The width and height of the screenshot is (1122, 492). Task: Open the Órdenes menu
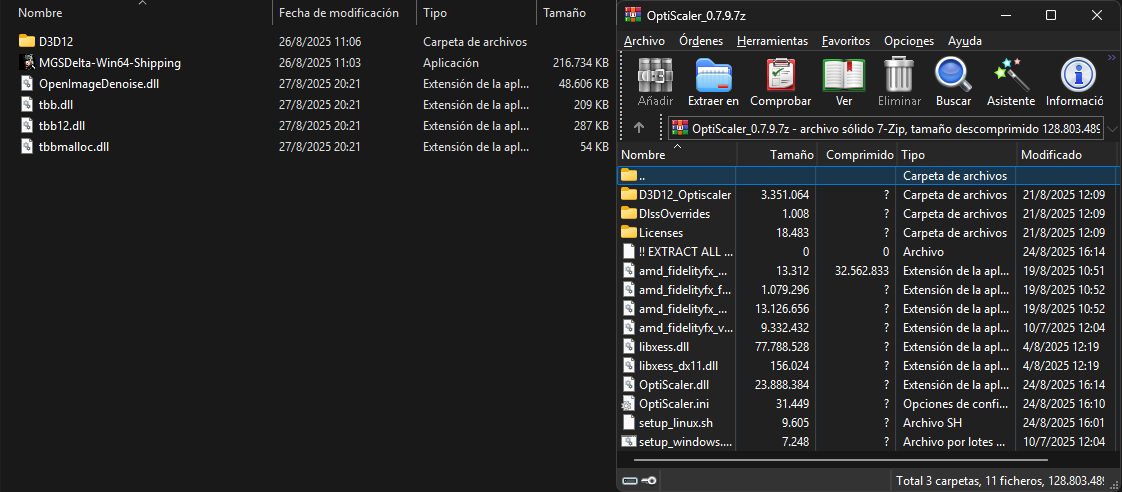(701, 41)
